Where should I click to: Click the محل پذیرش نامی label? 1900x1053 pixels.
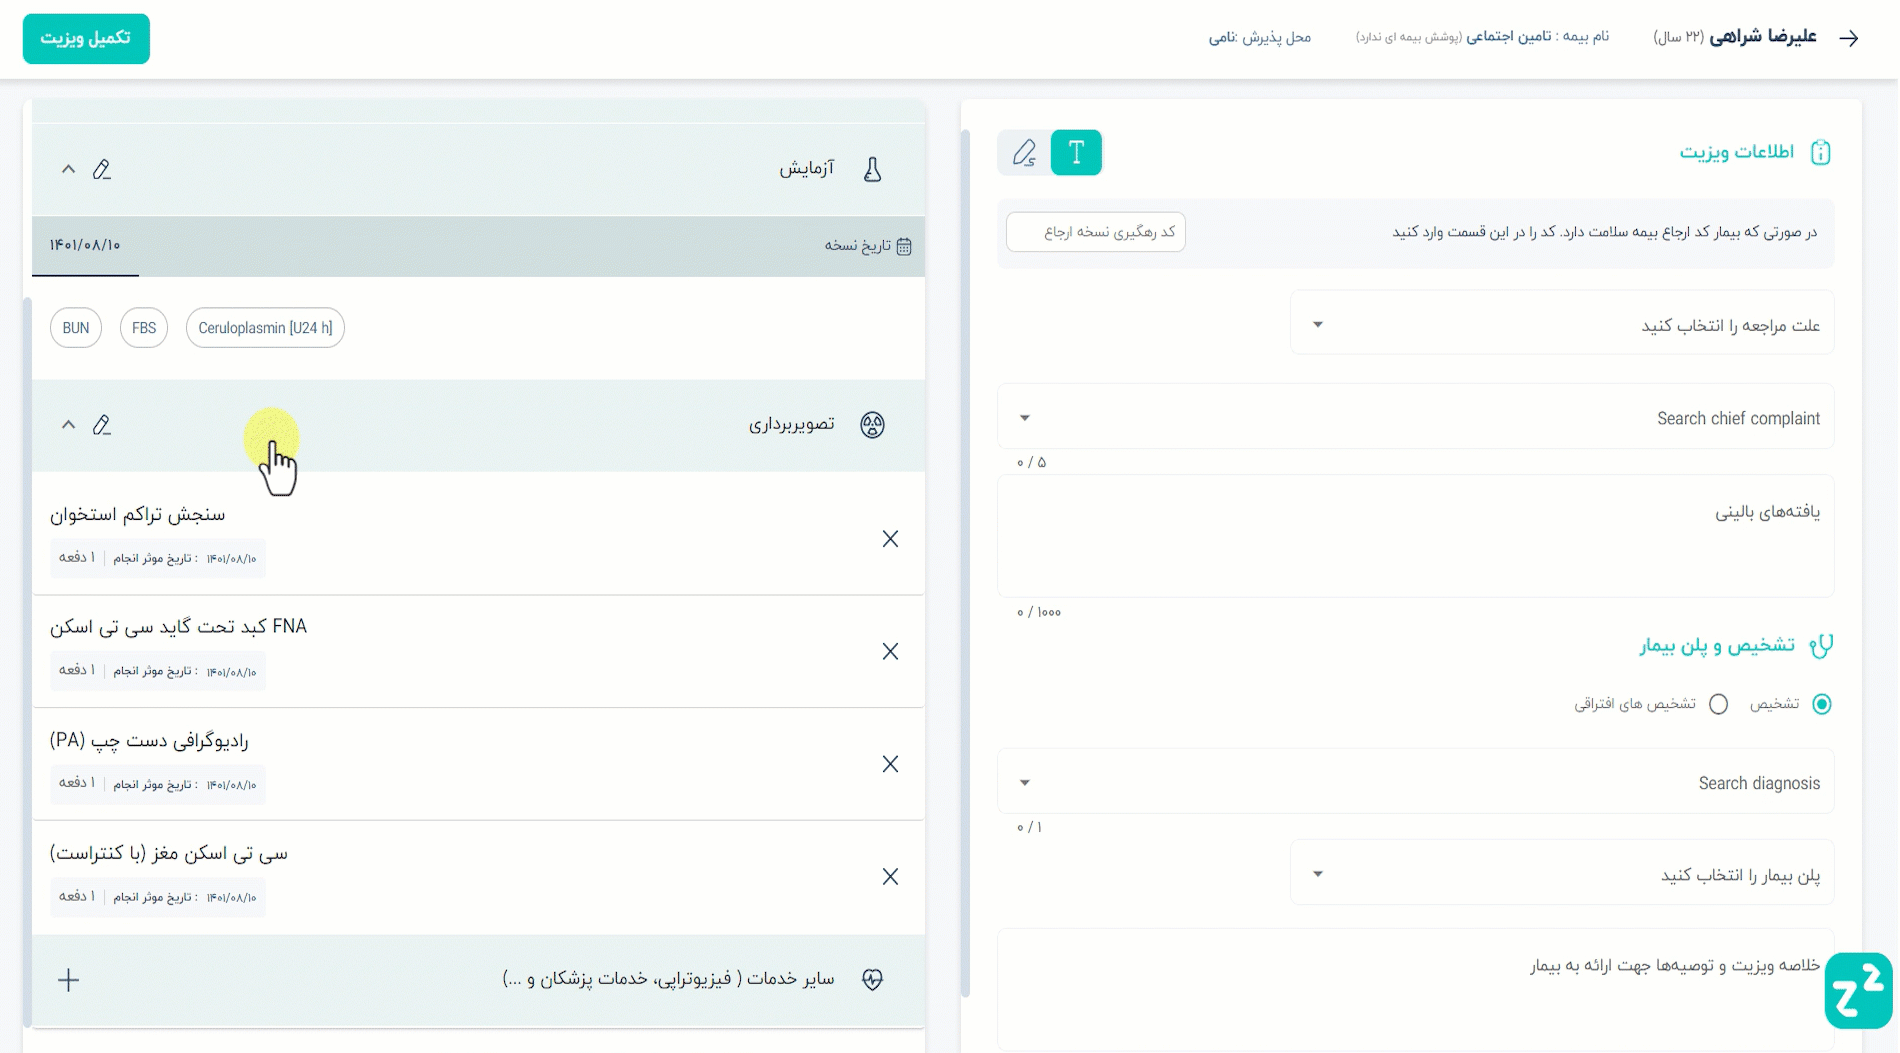(x=1260, y=38)
